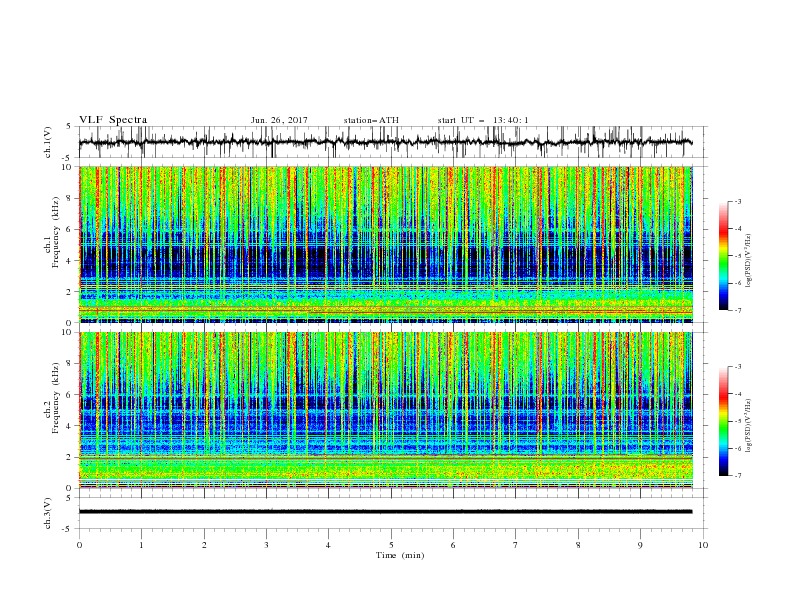Click the "8" tick on the time axis
Image resolution: width=792 pixels, height=612 pixels.
pos(578,545)
